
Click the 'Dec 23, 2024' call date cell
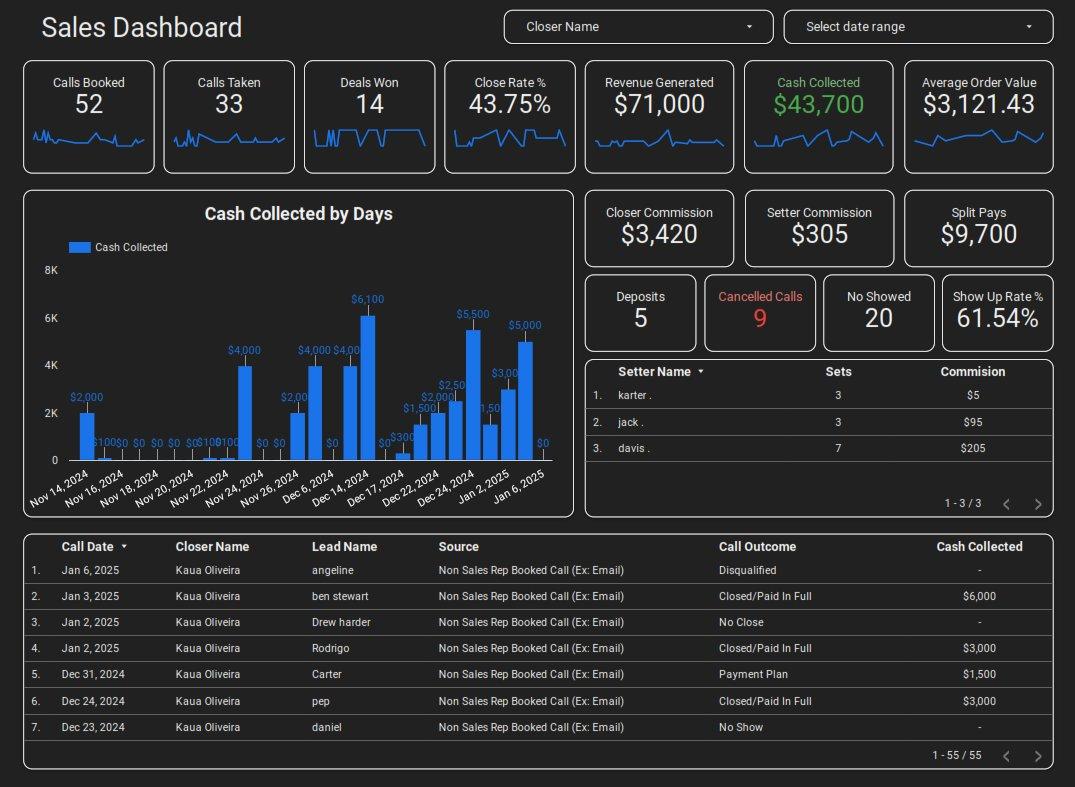pos(93,727)
